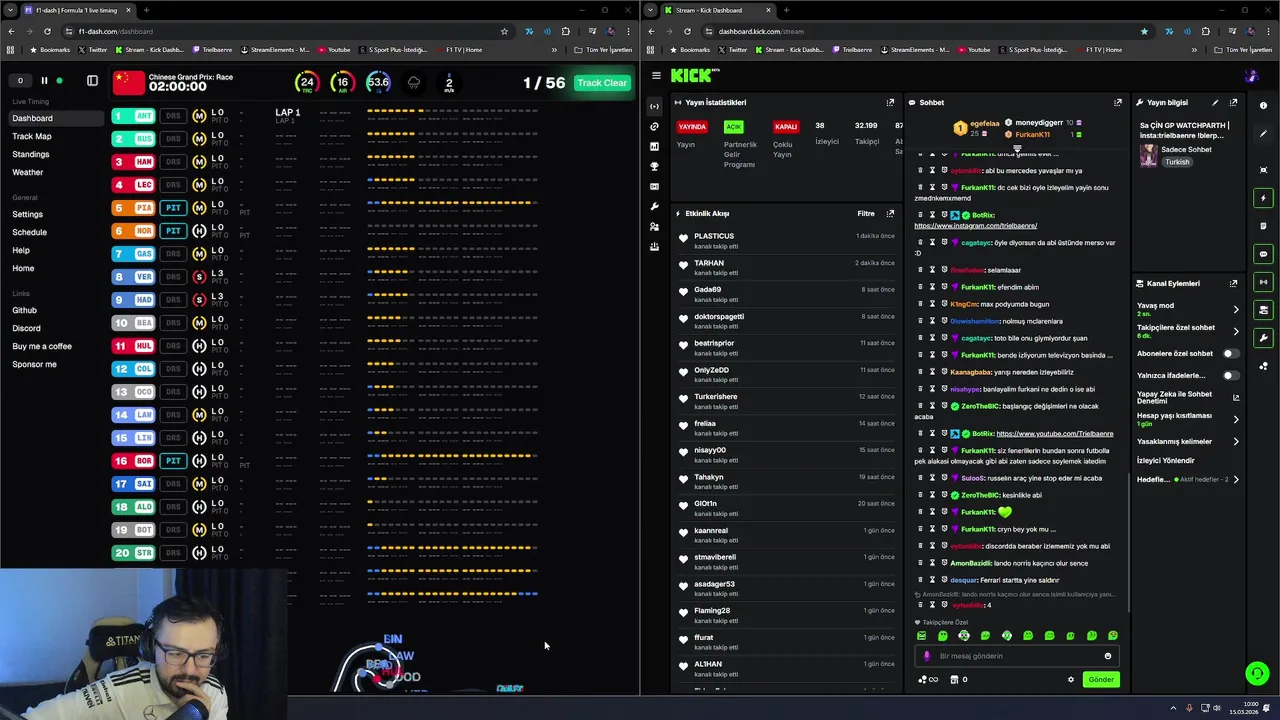Viewport: 1280px width, 720px height.
Task: Toggle Yalnızca ifadelerle switch
Action: (1230, 375)
